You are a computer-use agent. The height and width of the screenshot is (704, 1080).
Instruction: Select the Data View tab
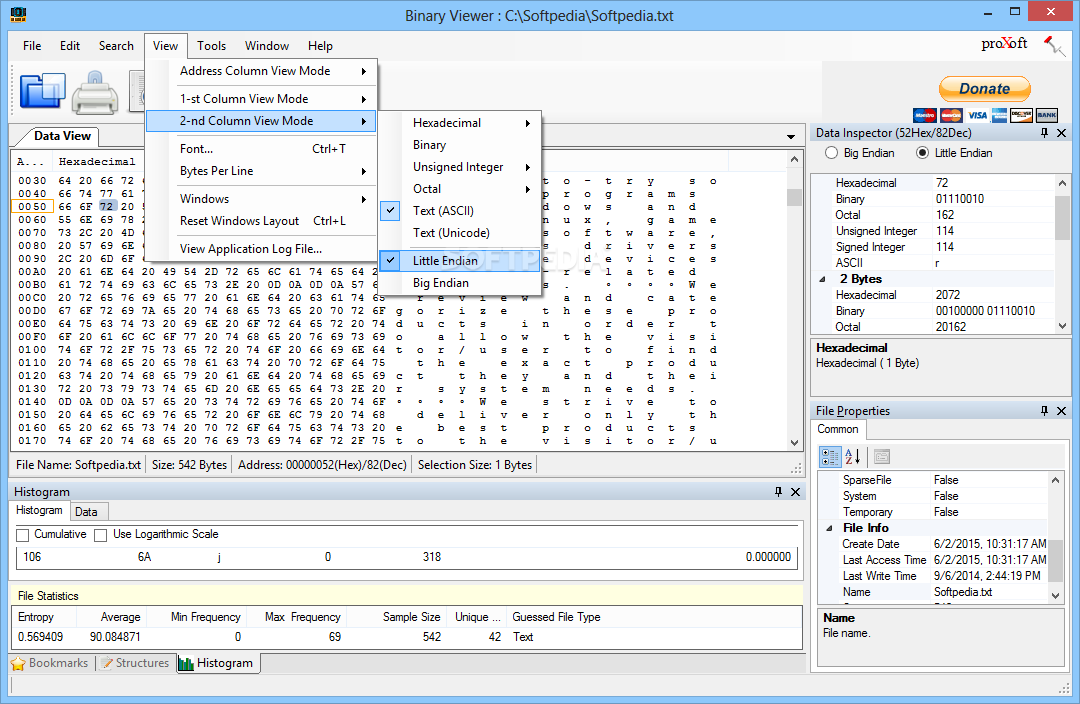62,136
